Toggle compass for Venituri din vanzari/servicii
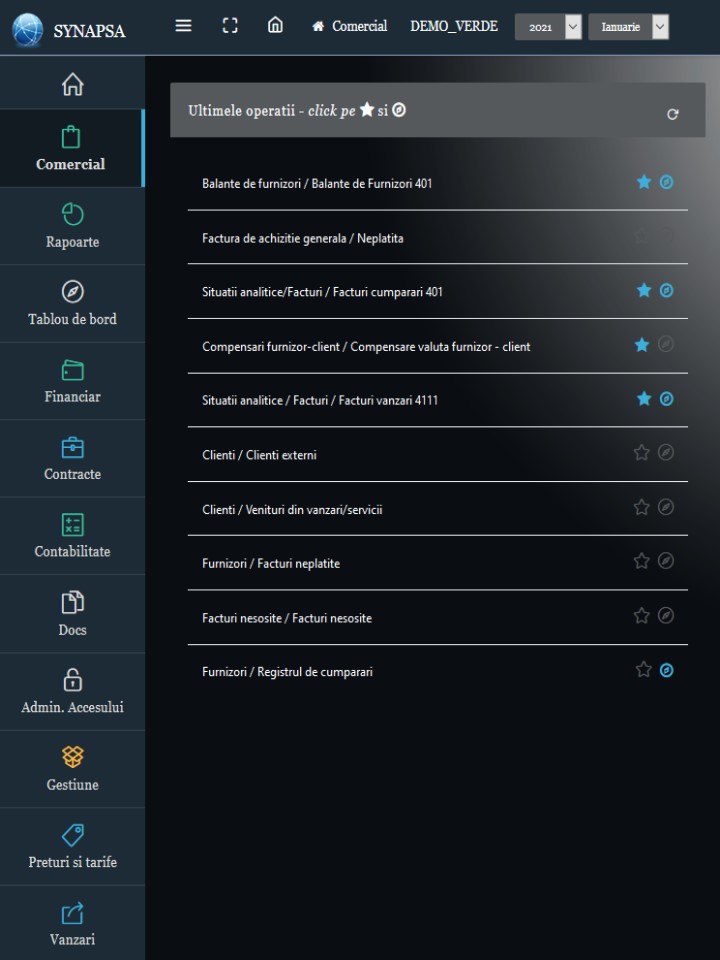 (666, 507)
